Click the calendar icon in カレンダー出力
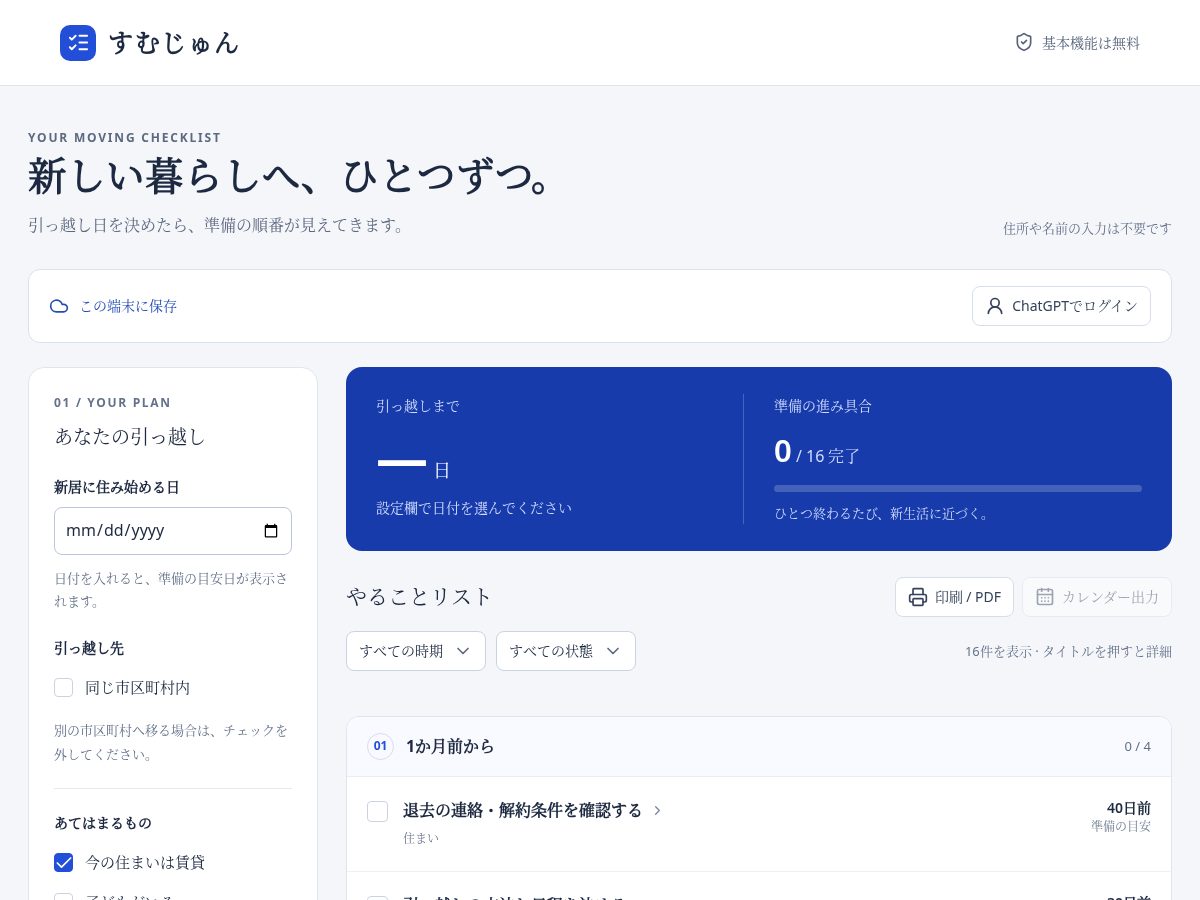The image size is (1200, 900). tap(1045, 597)
